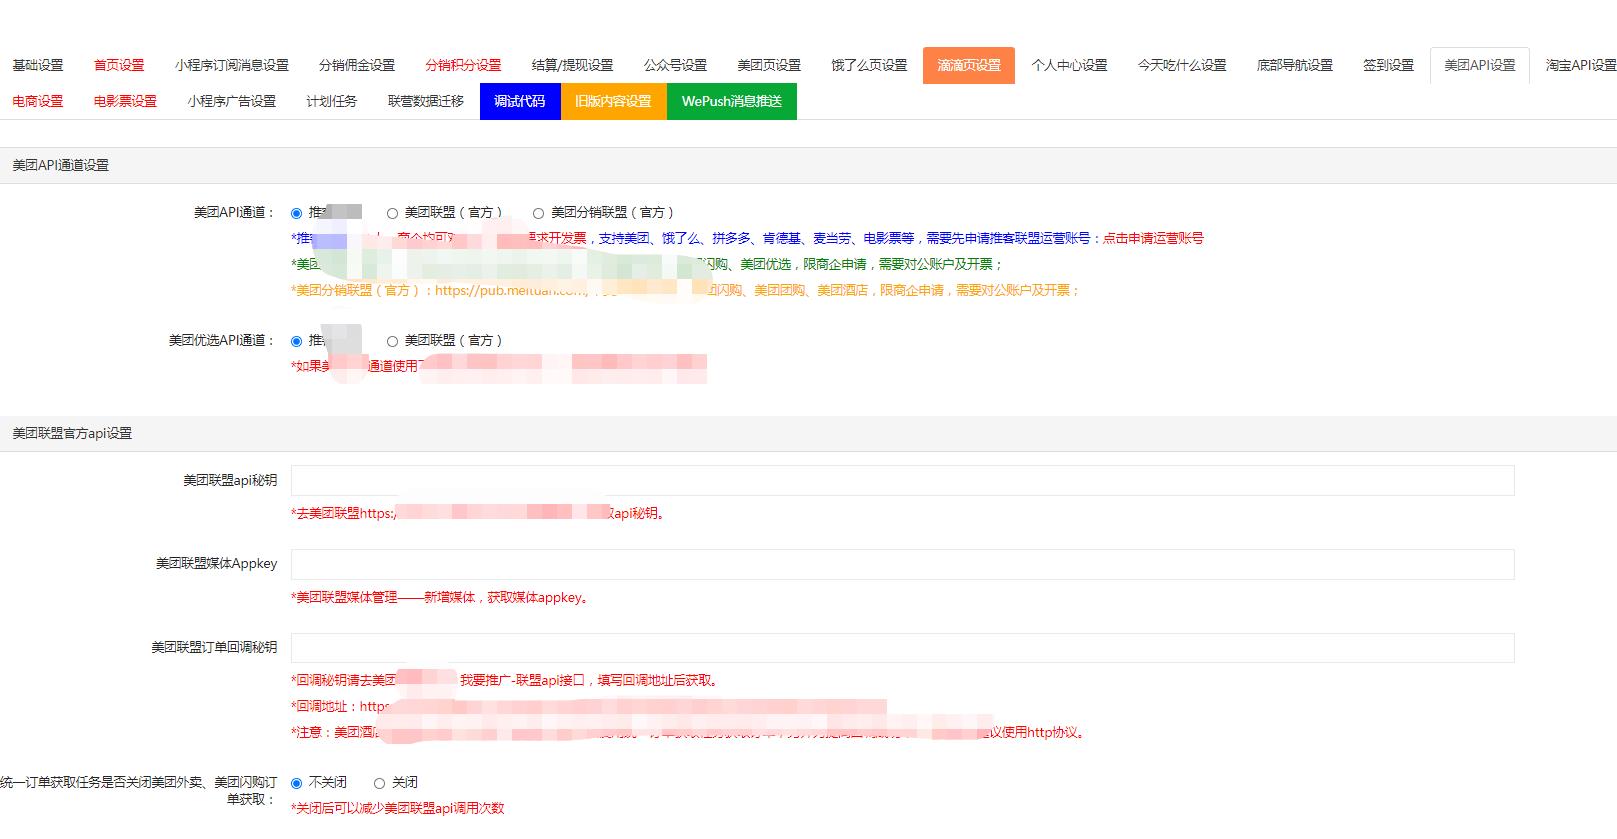1617x839 pixels.
Task: Select first radio option for 美团优选API通道
Action: click(296, 341)
